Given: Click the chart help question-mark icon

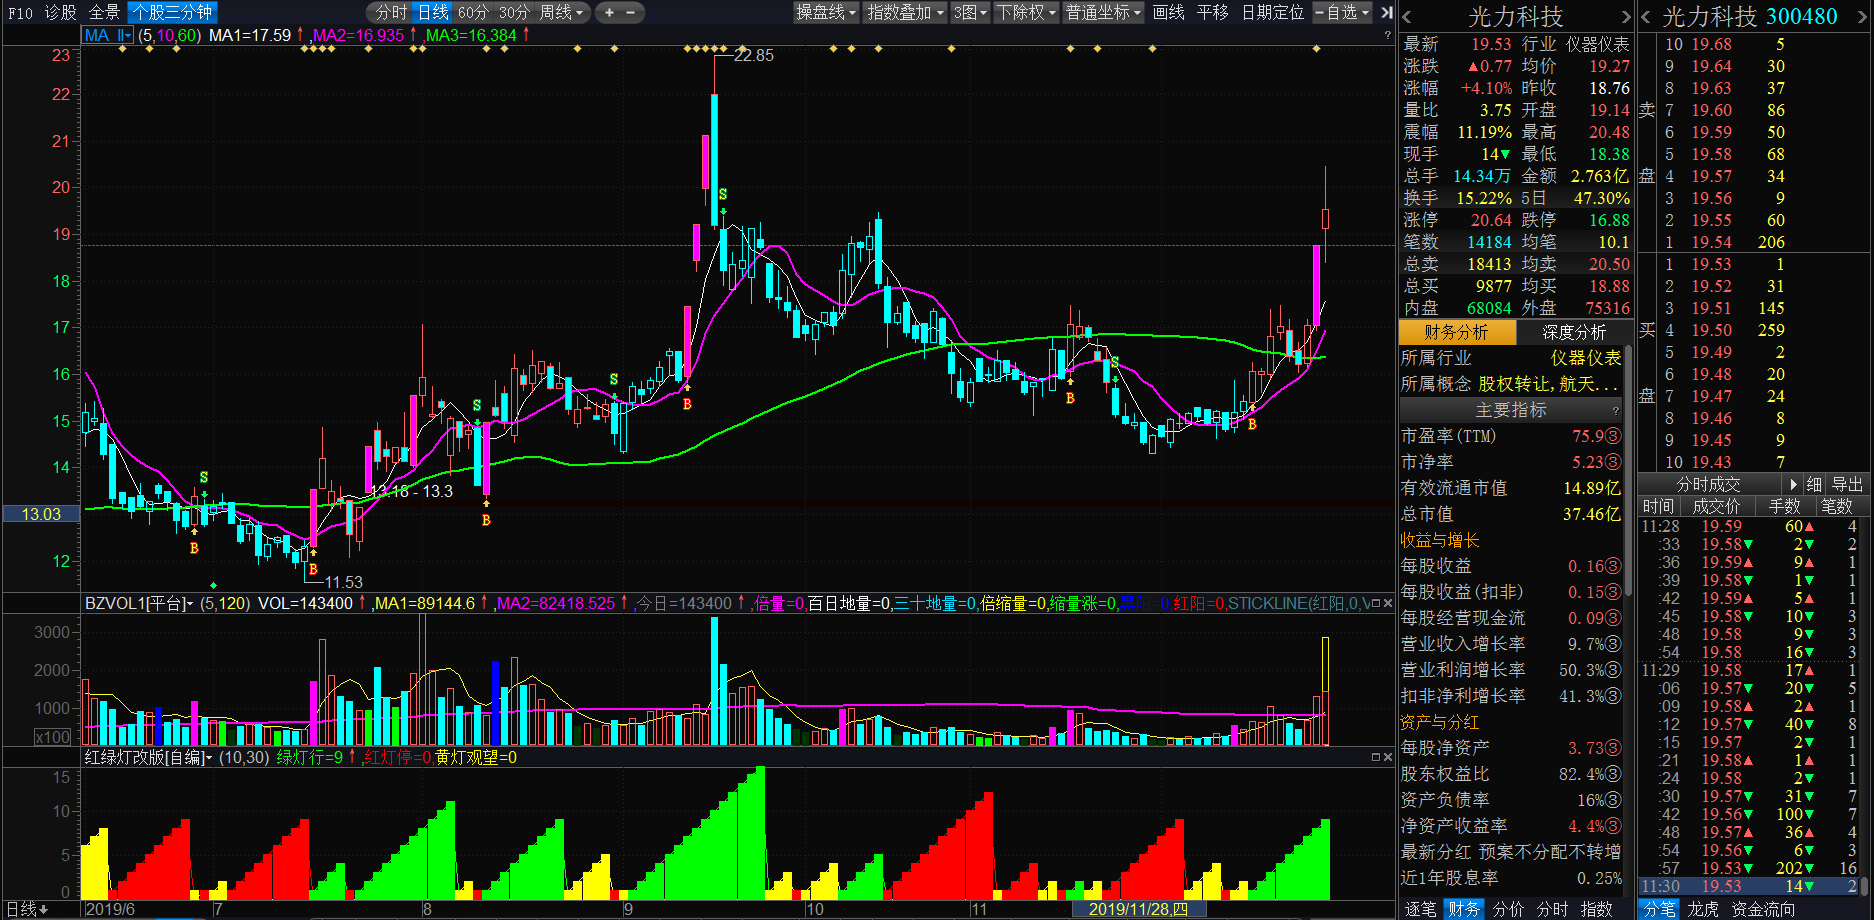Looking at the screenshot, I should pos(1387,35).
